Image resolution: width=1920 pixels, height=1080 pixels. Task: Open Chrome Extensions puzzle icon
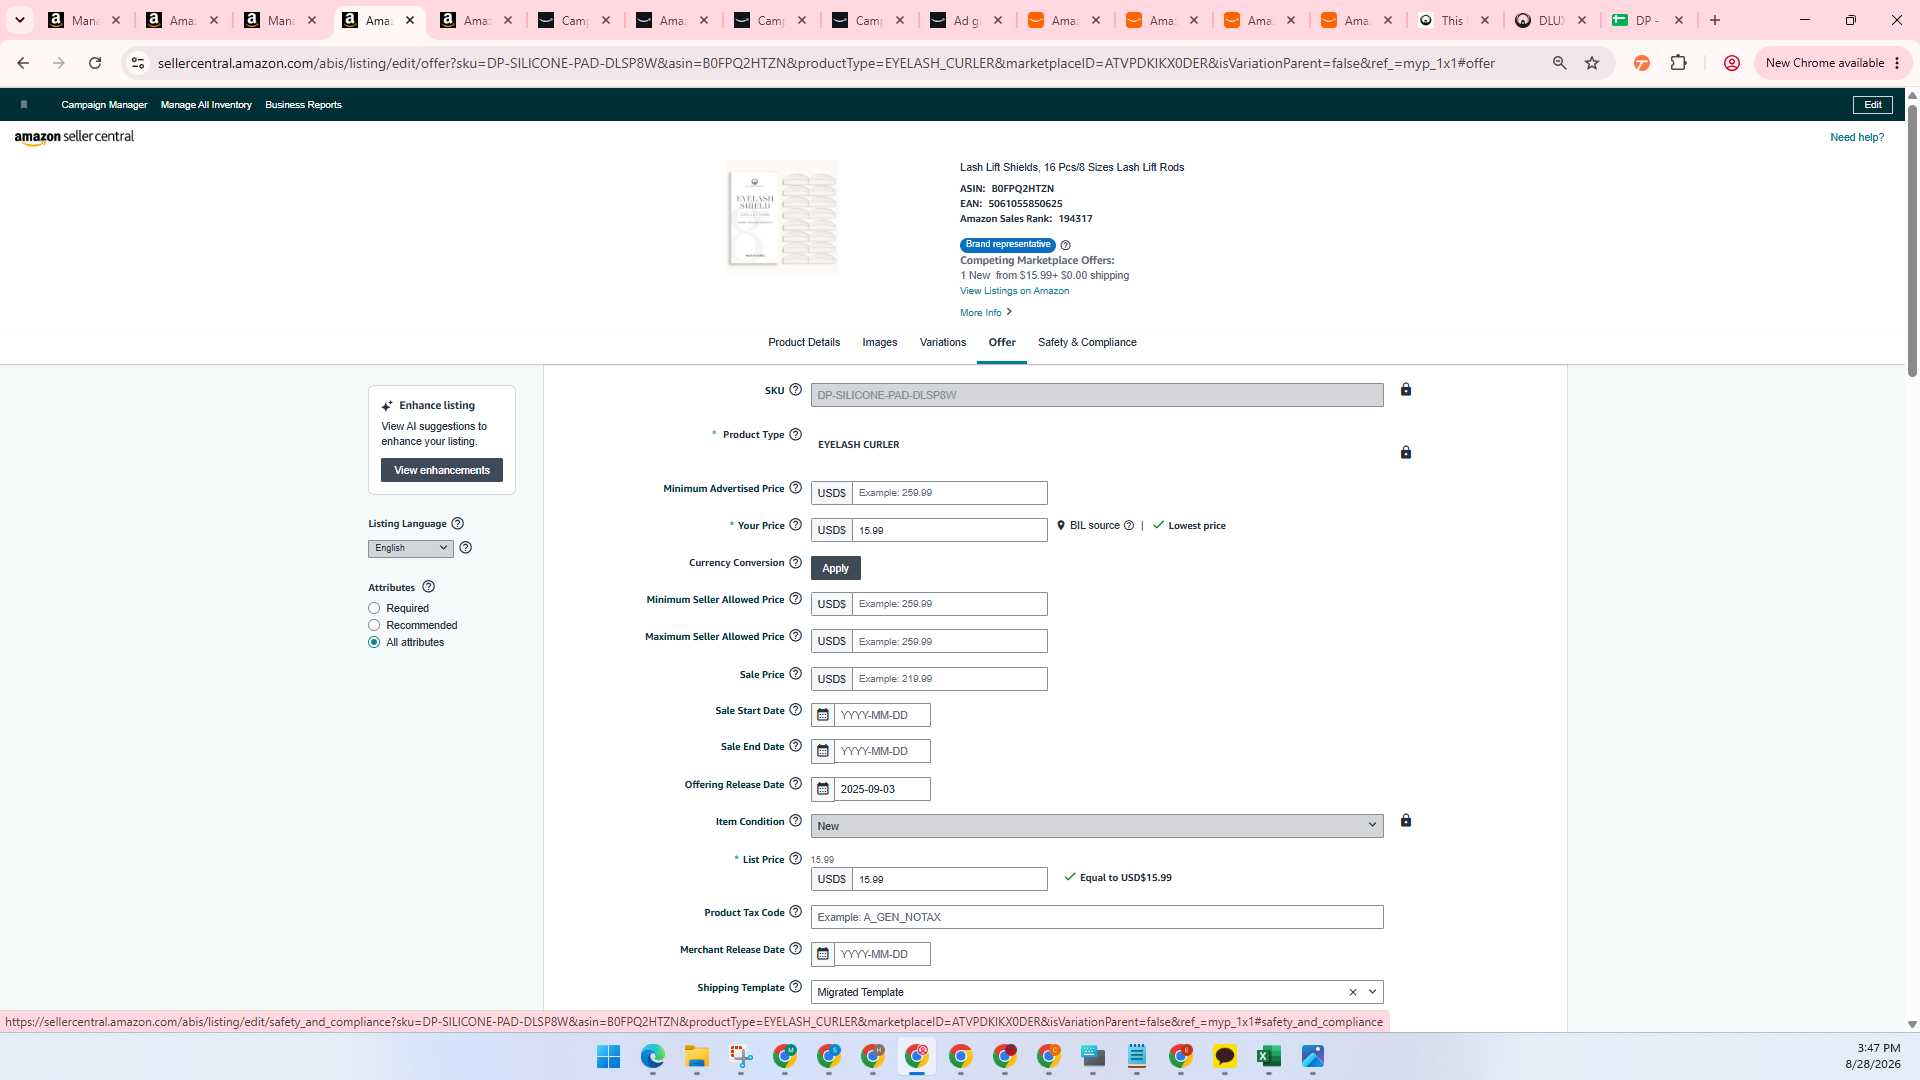click(x=1678, y=63)
